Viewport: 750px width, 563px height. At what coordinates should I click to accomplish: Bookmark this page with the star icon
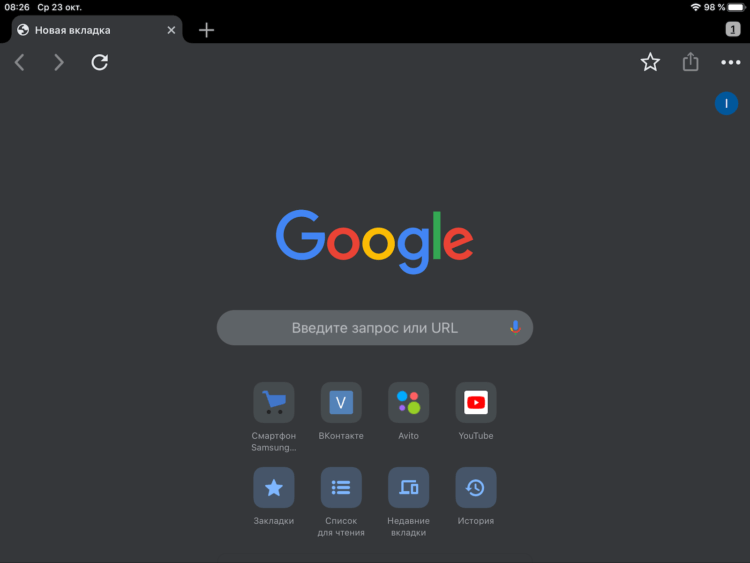(650, 62)
